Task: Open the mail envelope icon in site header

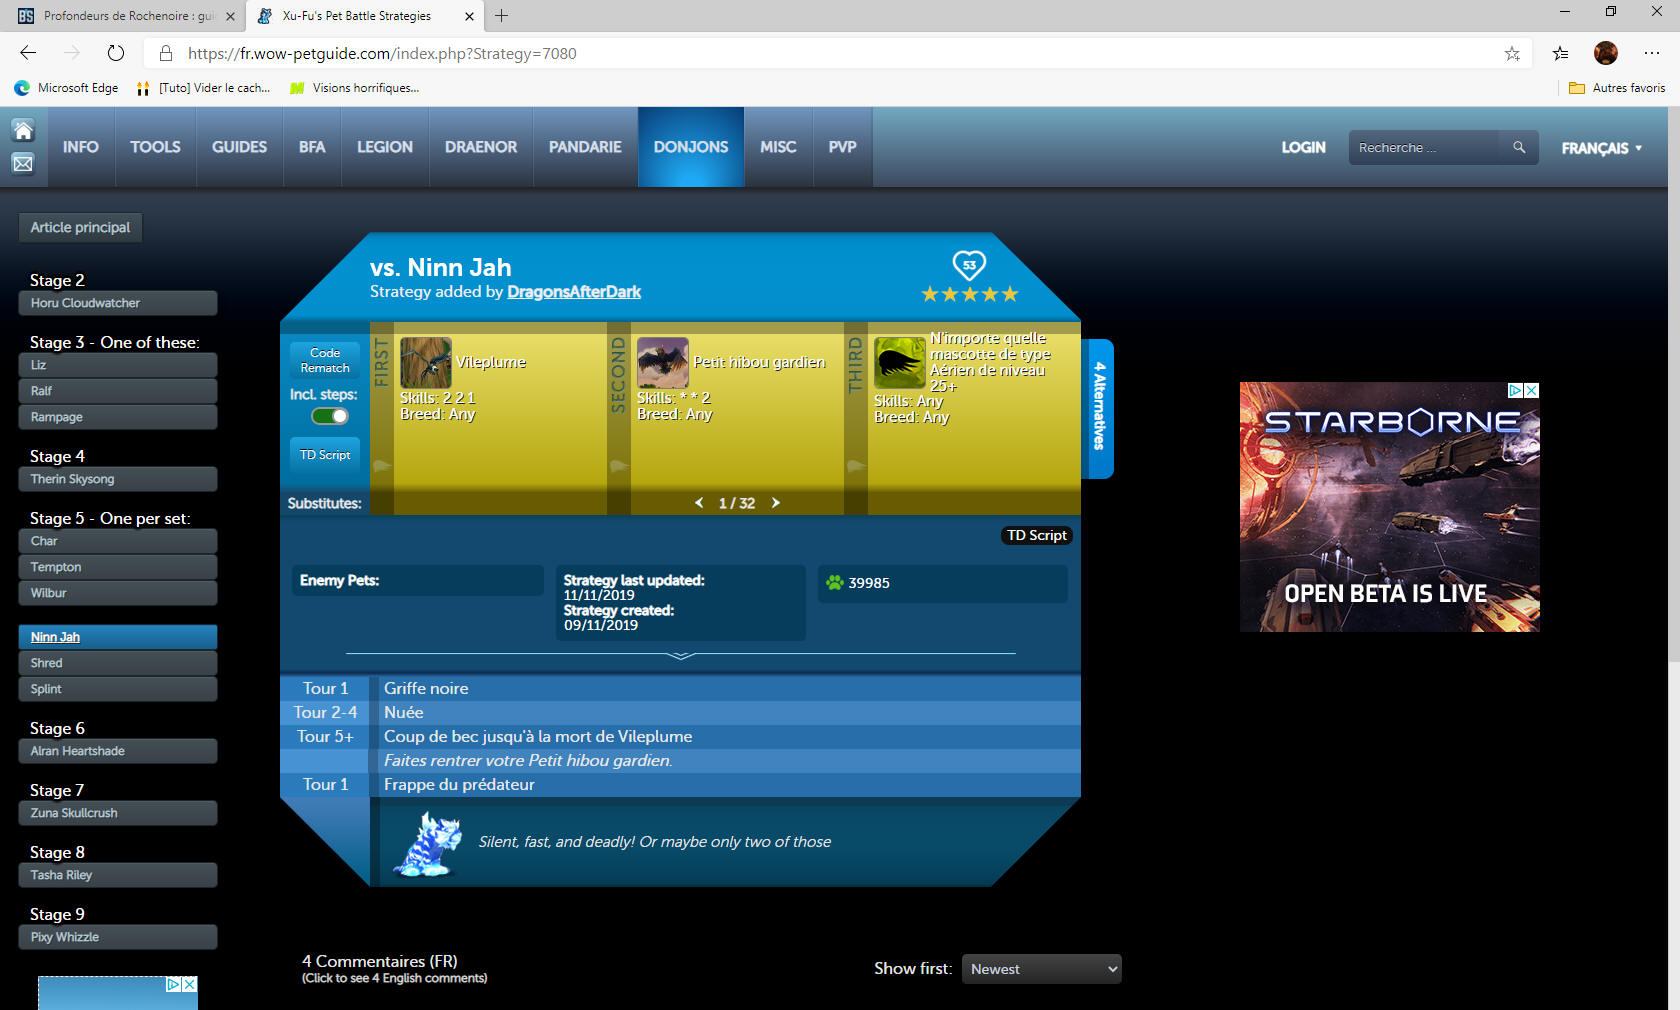Action: pyautogui.click(x=23, y=163)
